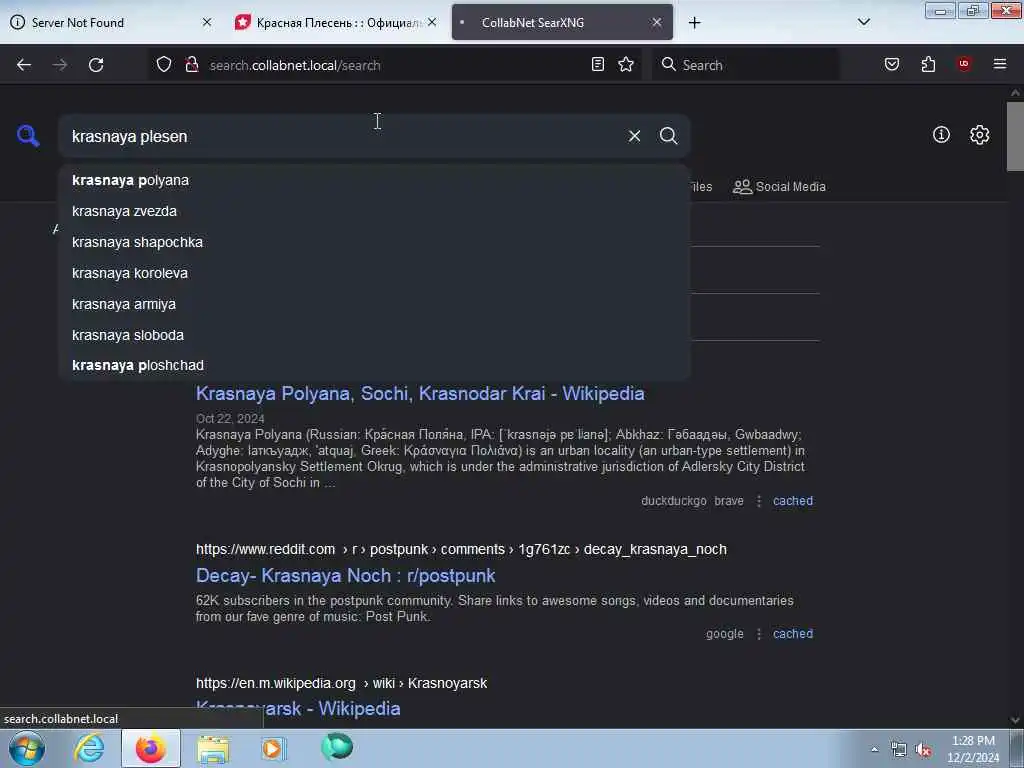1024x768 pixels.
Task: Select the Social Media category tab
Action: coord(779,187)
